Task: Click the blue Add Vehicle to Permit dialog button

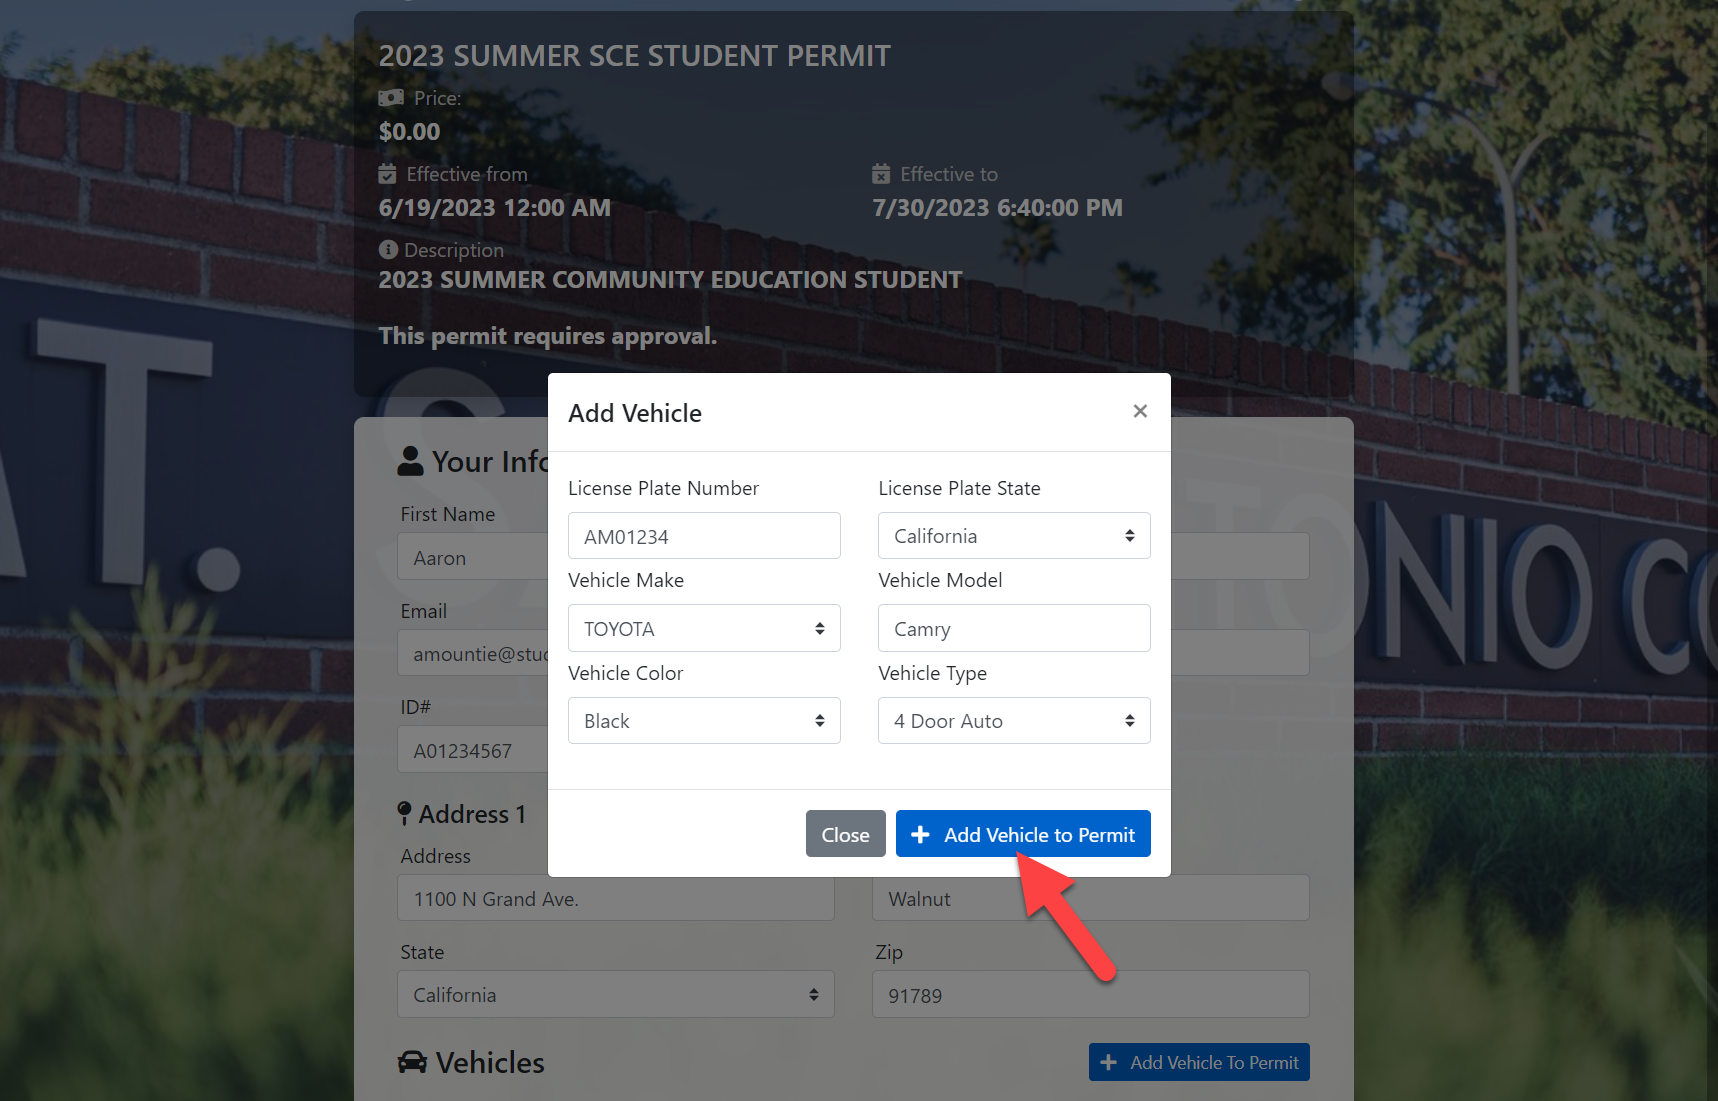Action: coord(1023,834)
